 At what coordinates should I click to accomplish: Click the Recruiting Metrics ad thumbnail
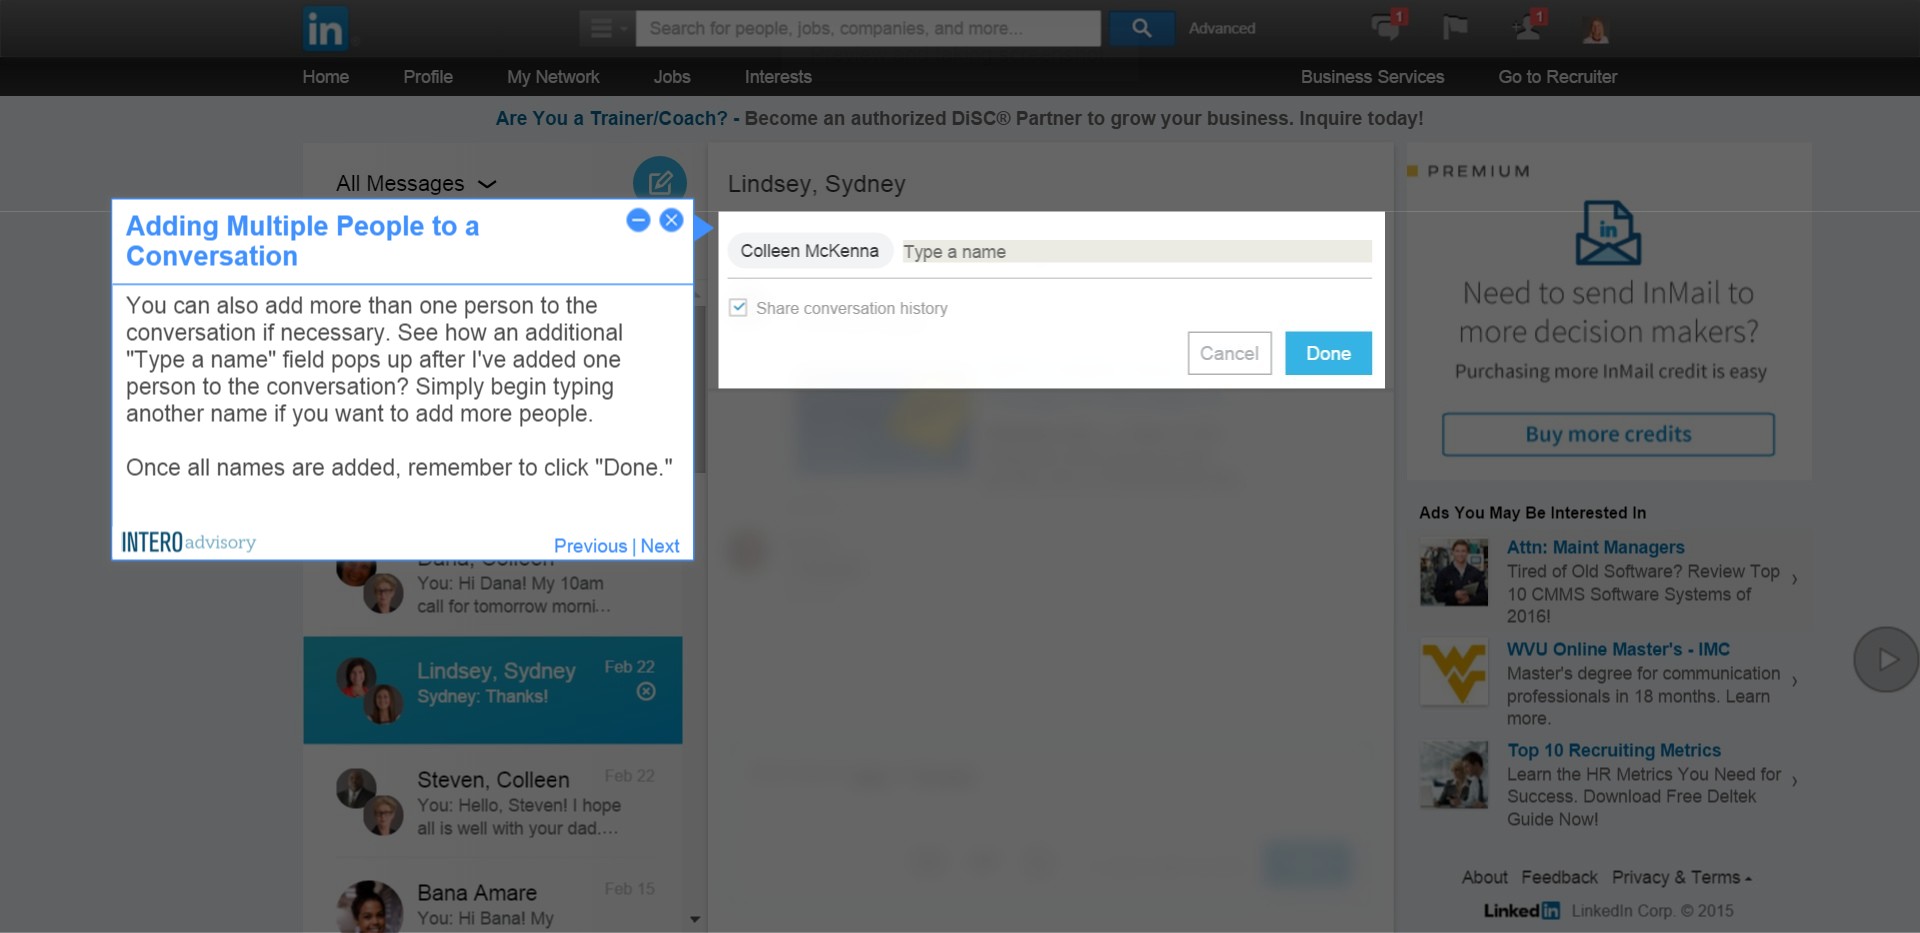point(1454,775)
